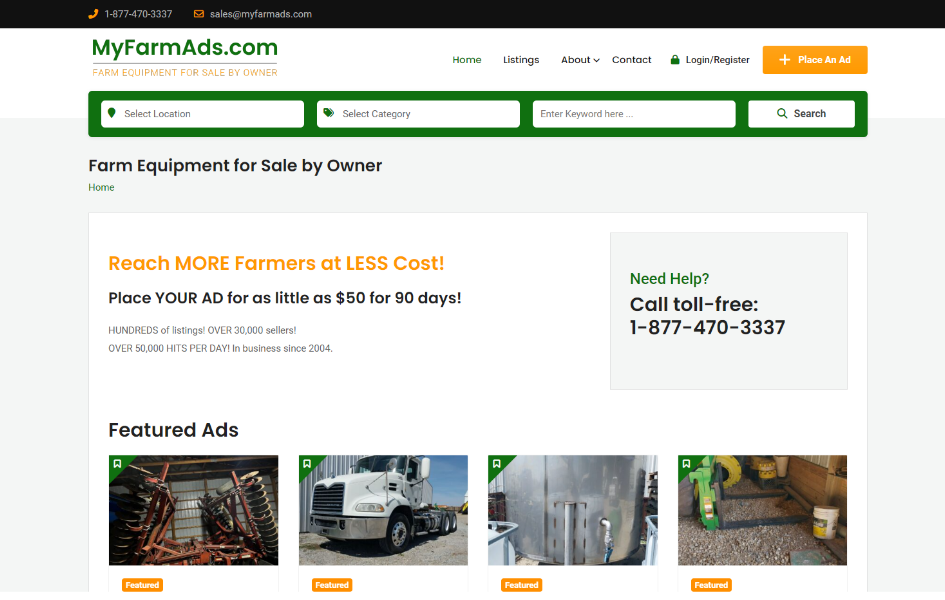Viewport: 945px width, 600px height.
Task: Open the About nav item
Action: point(576,60)
